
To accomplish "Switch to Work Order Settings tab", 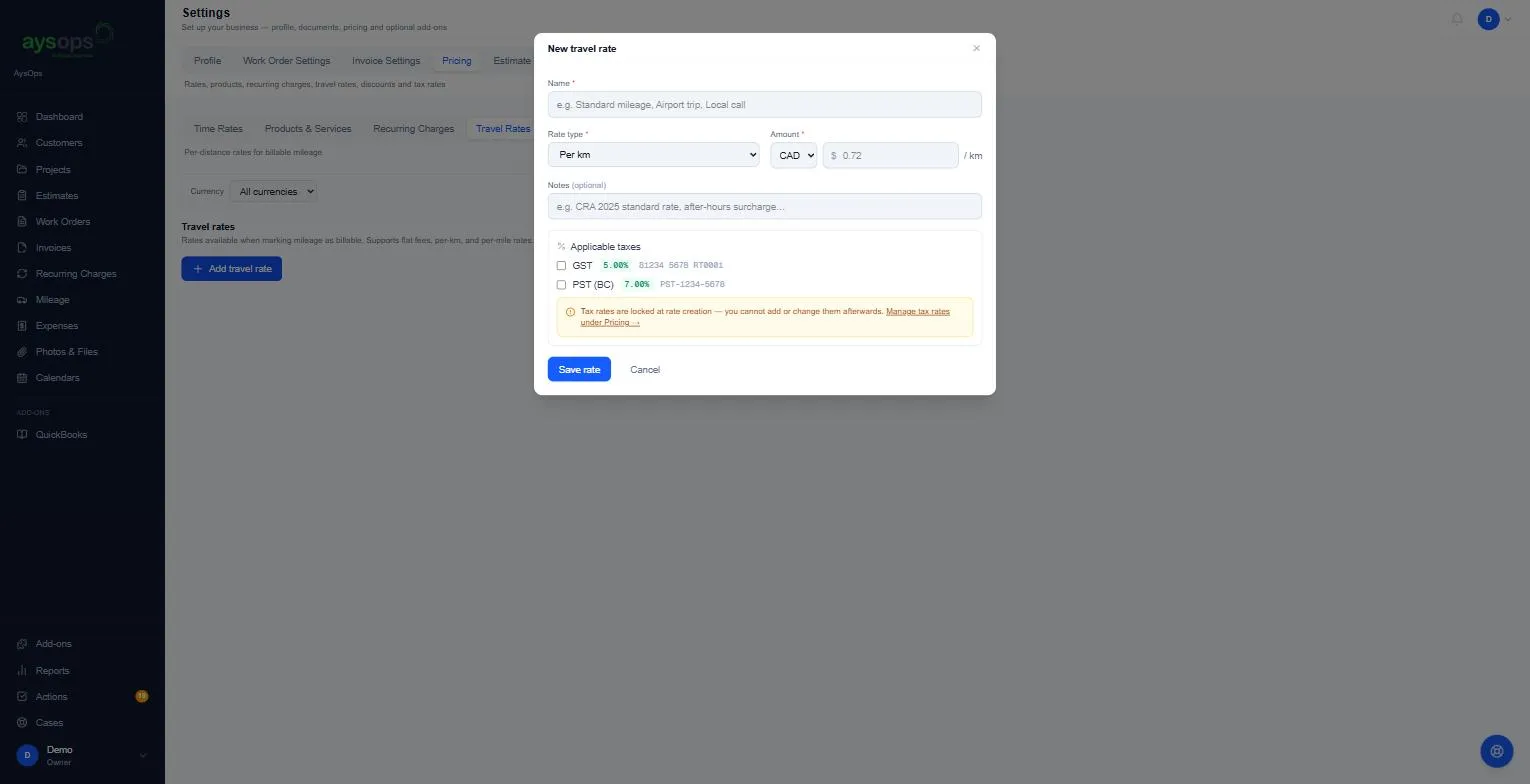I will tap(286, 61).
